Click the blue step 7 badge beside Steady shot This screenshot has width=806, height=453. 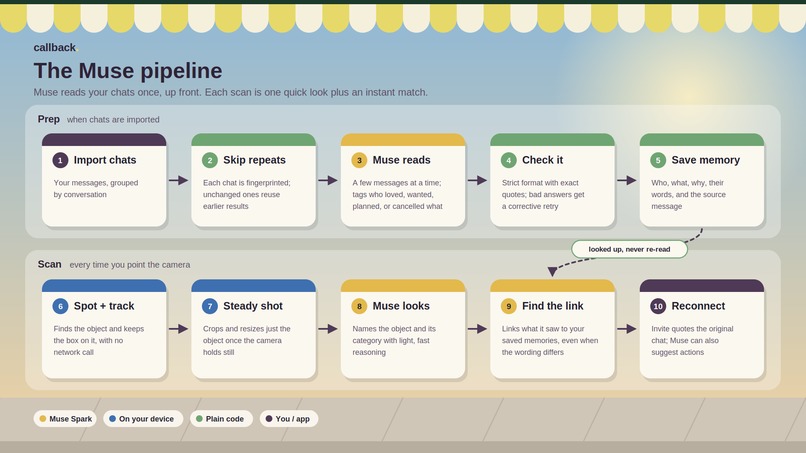click(x=210, y=306)
